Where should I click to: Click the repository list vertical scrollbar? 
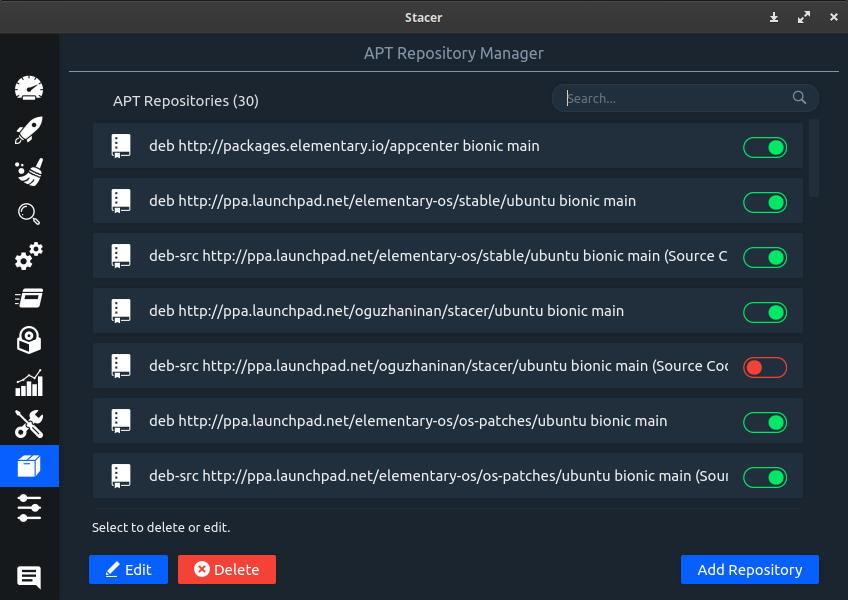click(813, 158)
